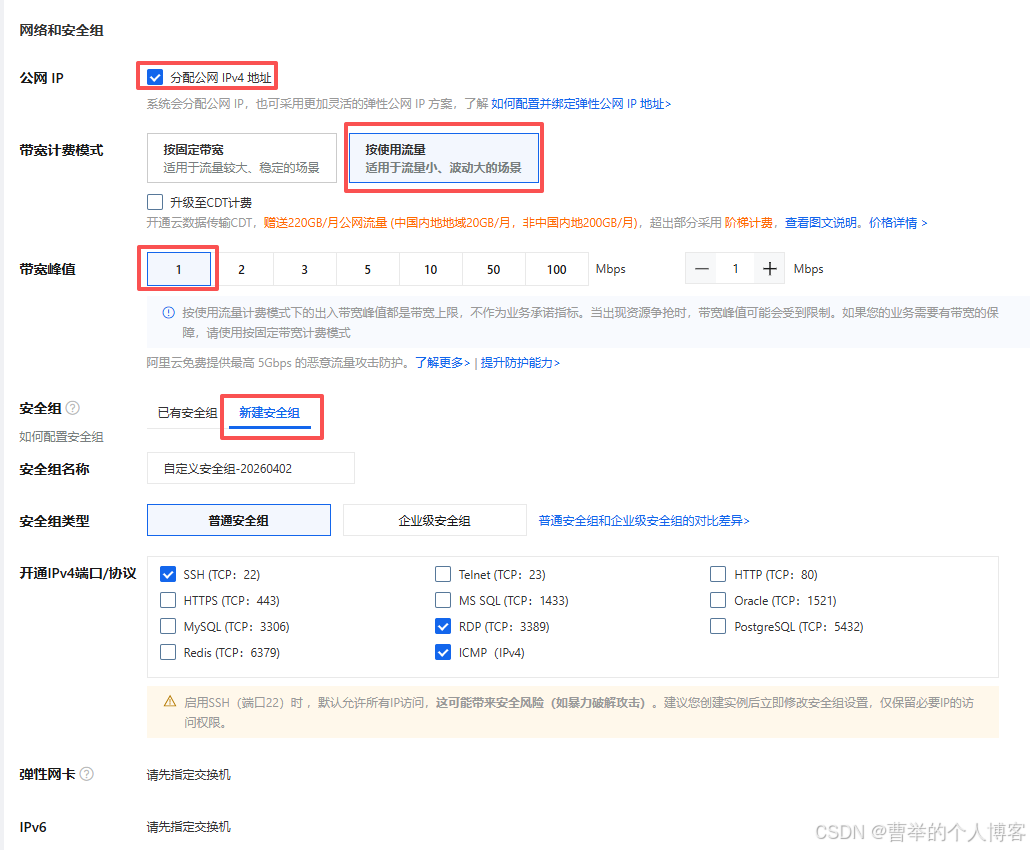Choose 3 Mbps peak bandwidth

(x=305, y=269)
